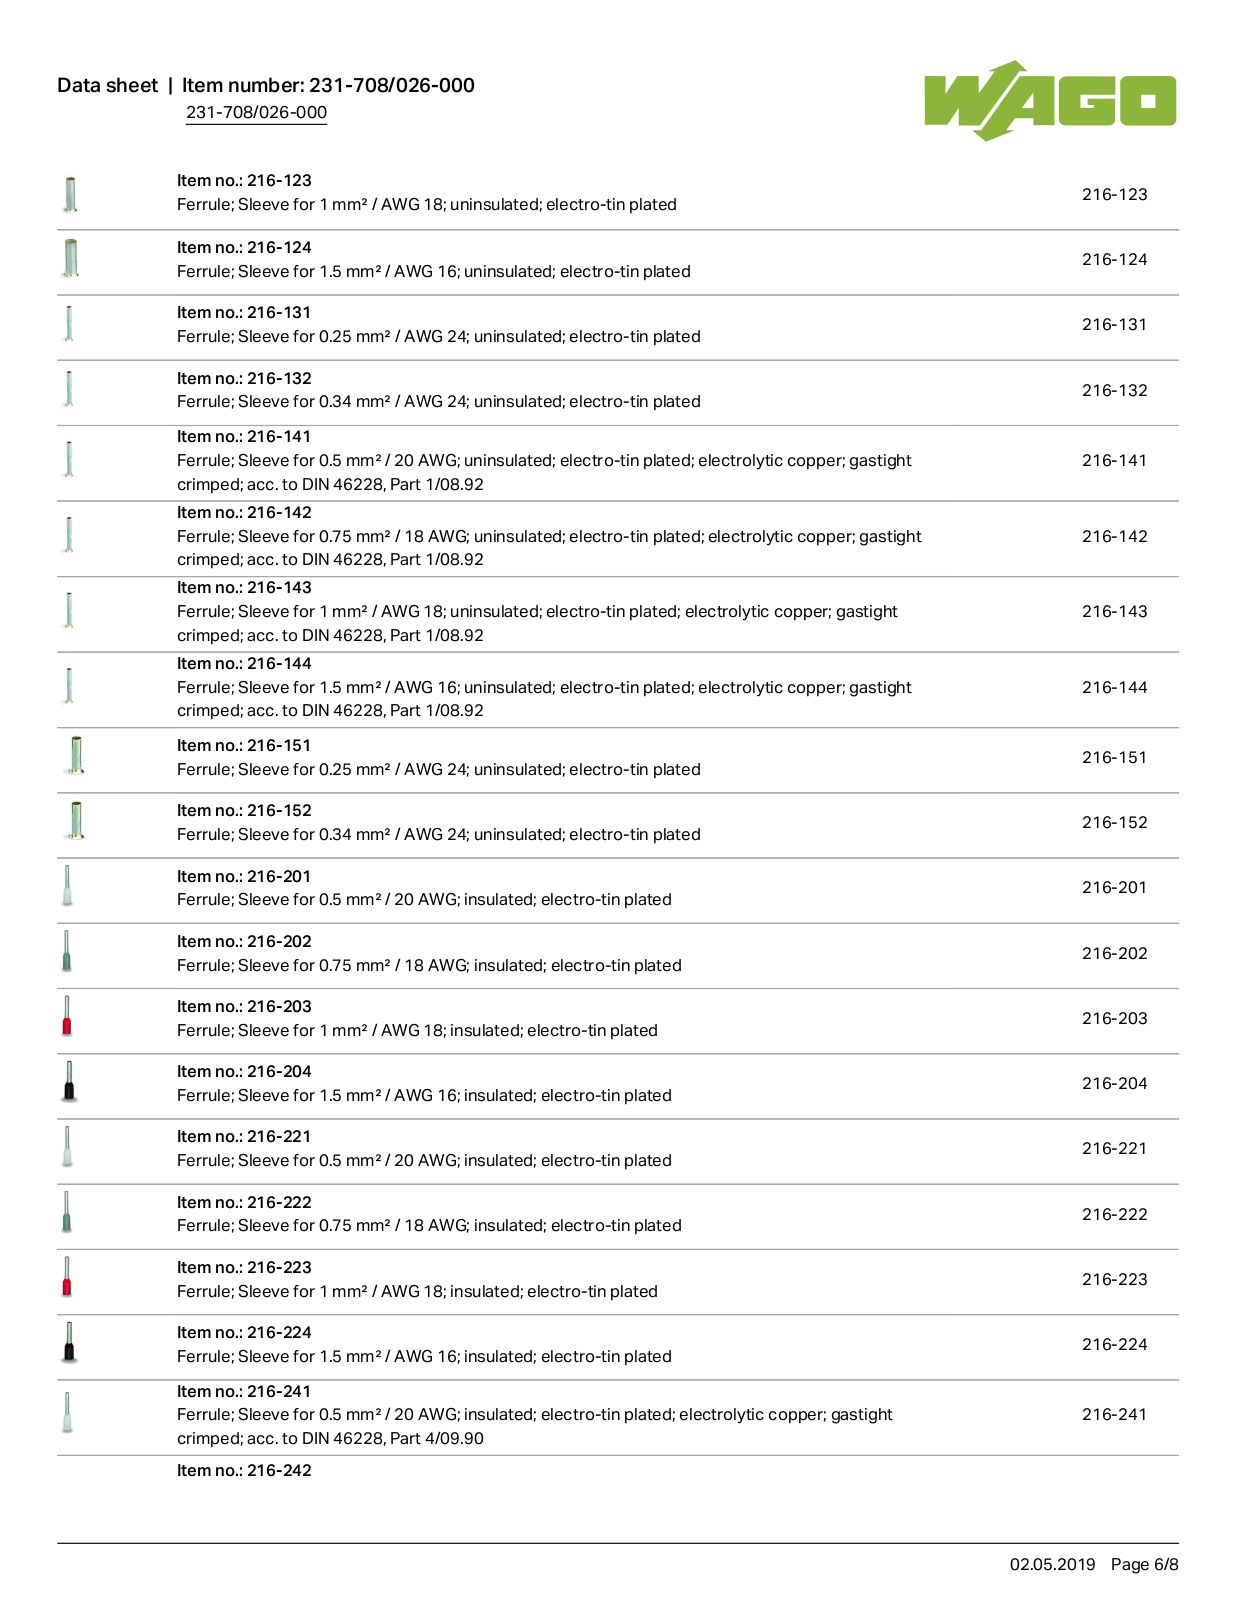
Task: Click the red 216-223 ferrule image
Action: point(67,1277)
